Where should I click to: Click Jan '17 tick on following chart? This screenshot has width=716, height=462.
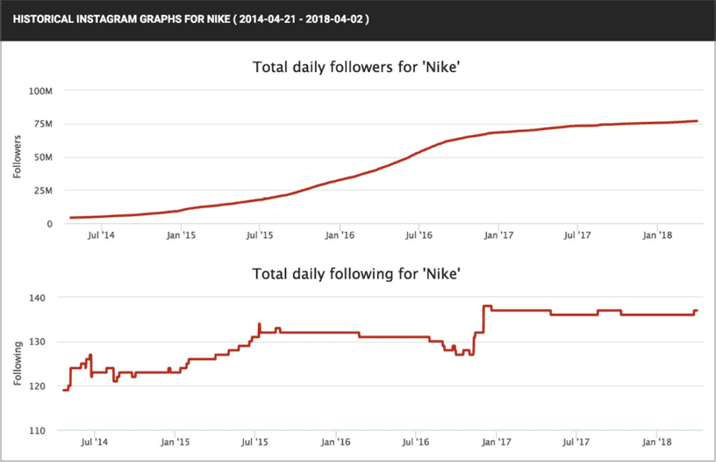click(496, 442)
